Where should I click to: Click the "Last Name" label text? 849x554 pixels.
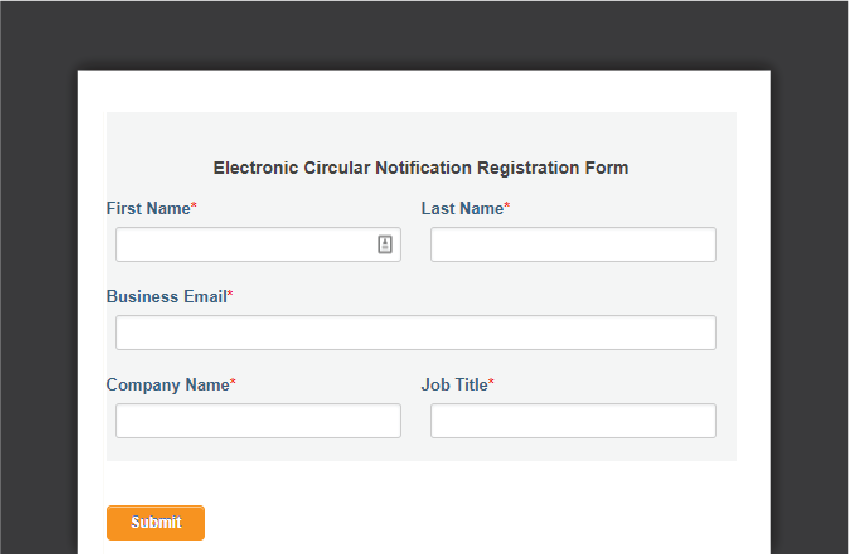click(462, 209)
